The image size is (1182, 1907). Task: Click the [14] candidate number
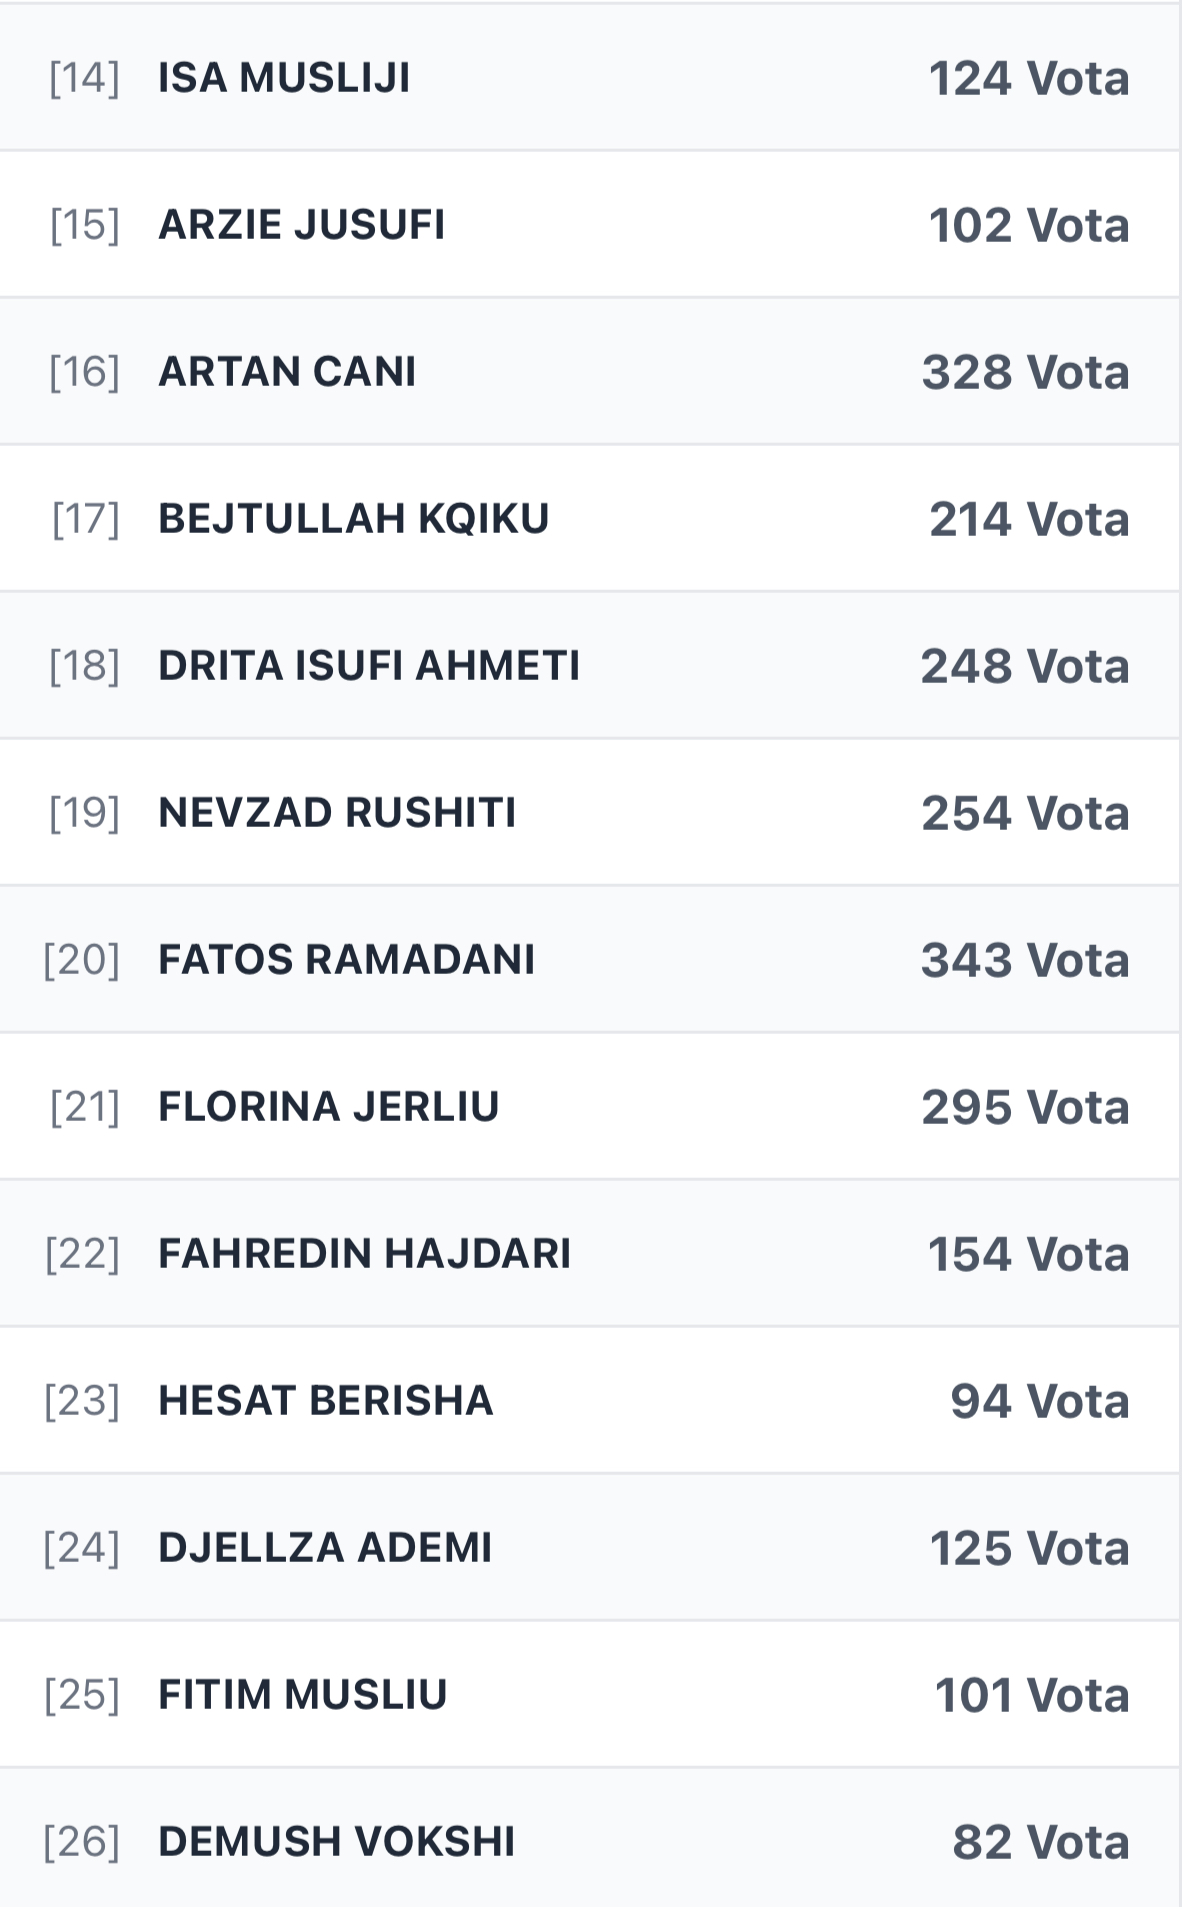pyautogui.click(x=84, y=78)
